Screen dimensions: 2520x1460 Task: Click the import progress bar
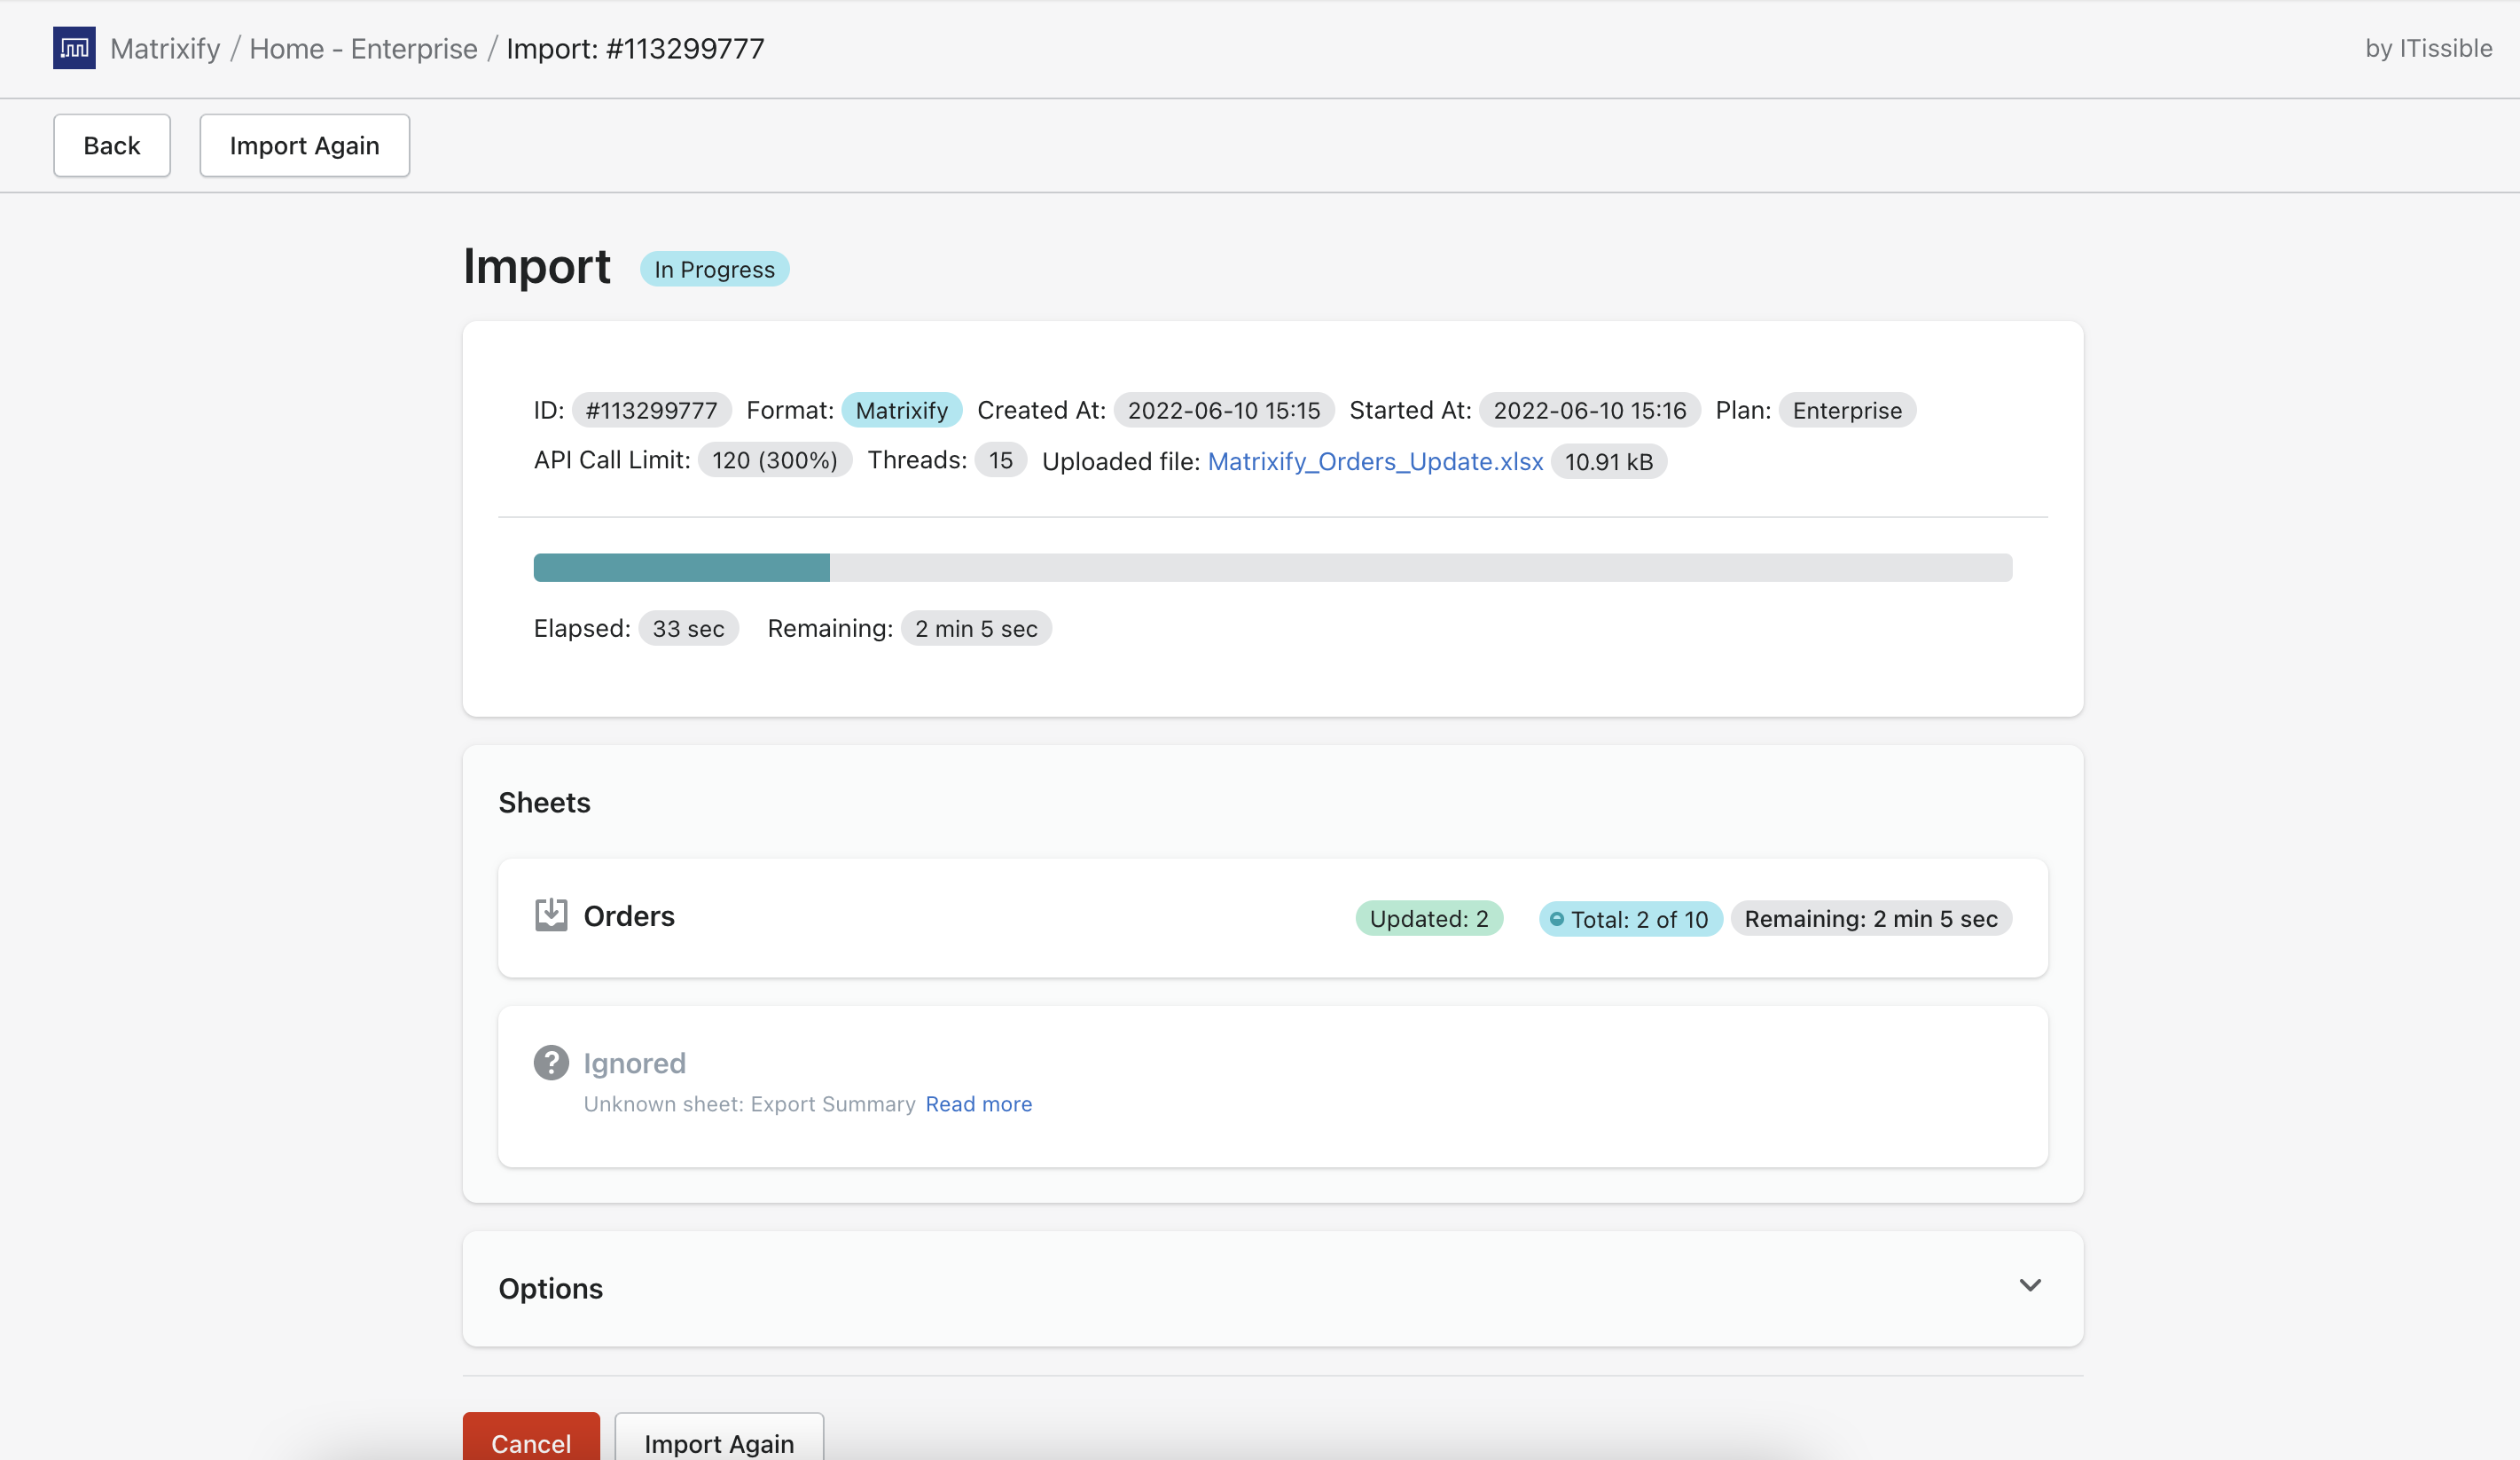click(x=1272, y=567)
